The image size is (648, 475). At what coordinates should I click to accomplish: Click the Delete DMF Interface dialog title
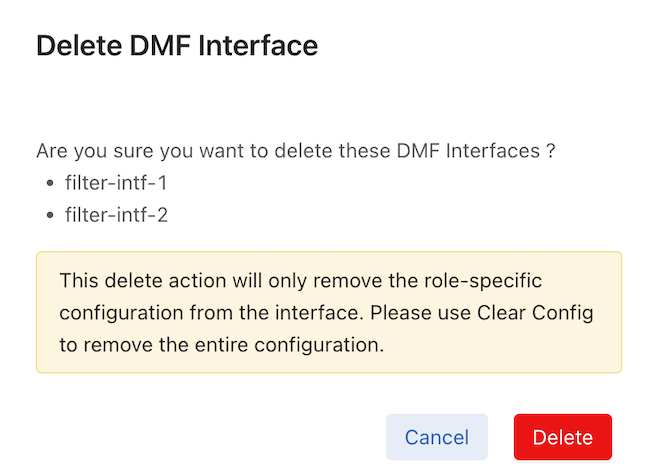pyautogui.click(x=177, y=46)
